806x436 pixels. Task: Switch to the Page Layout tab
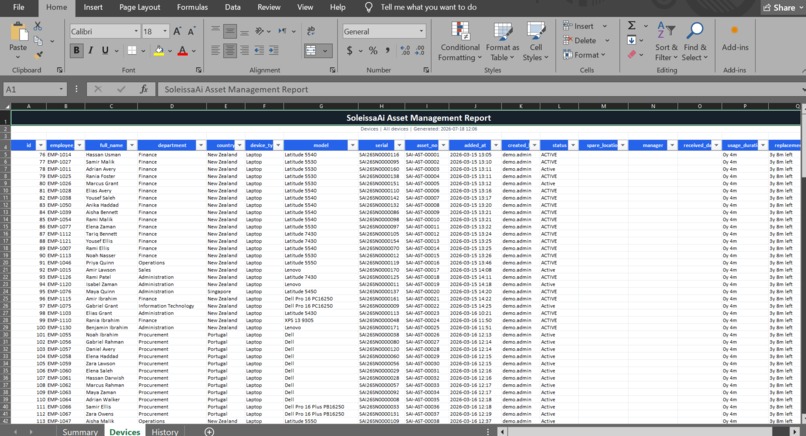139,7
